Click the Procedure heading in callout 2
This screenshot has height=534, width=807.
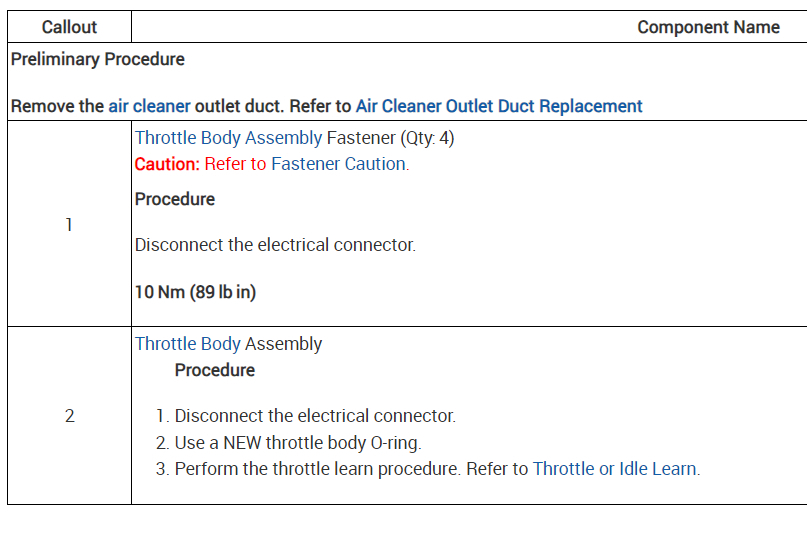click(215, 370)
